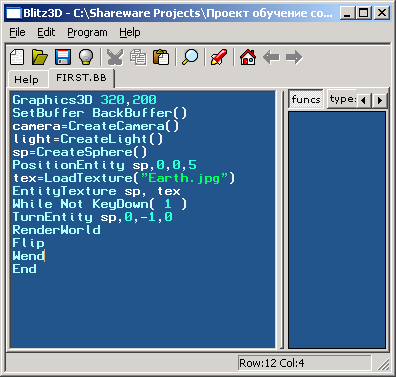Viewport: 396px width, 377px height.
Task: Select the funcs tab in side panel
Action: tap(306, 99)
